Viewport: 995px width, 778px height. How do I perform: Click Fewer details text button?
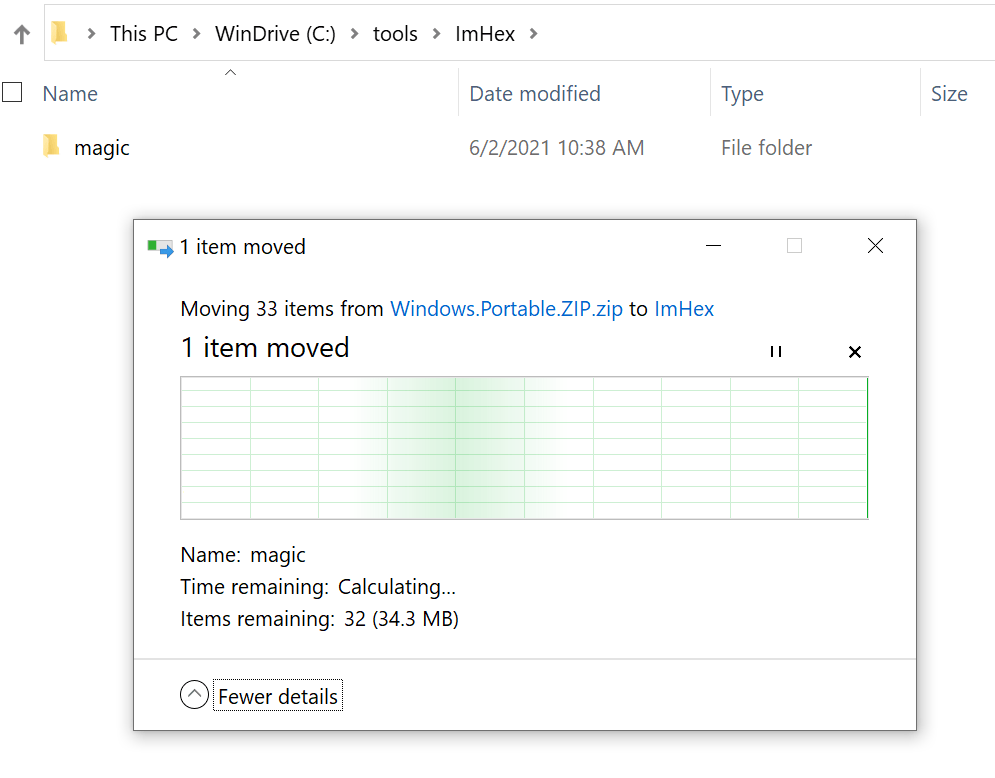pos(278,696)
